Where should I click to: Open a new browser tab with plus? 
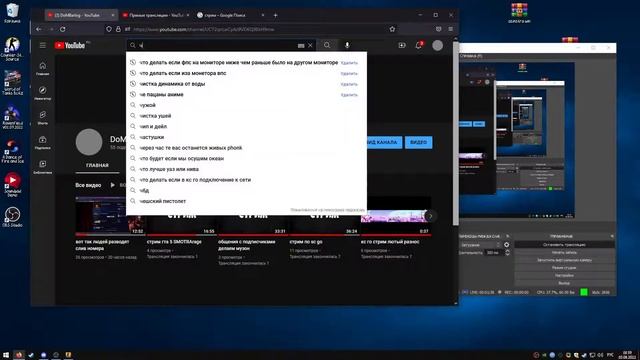tap(276, 15)
